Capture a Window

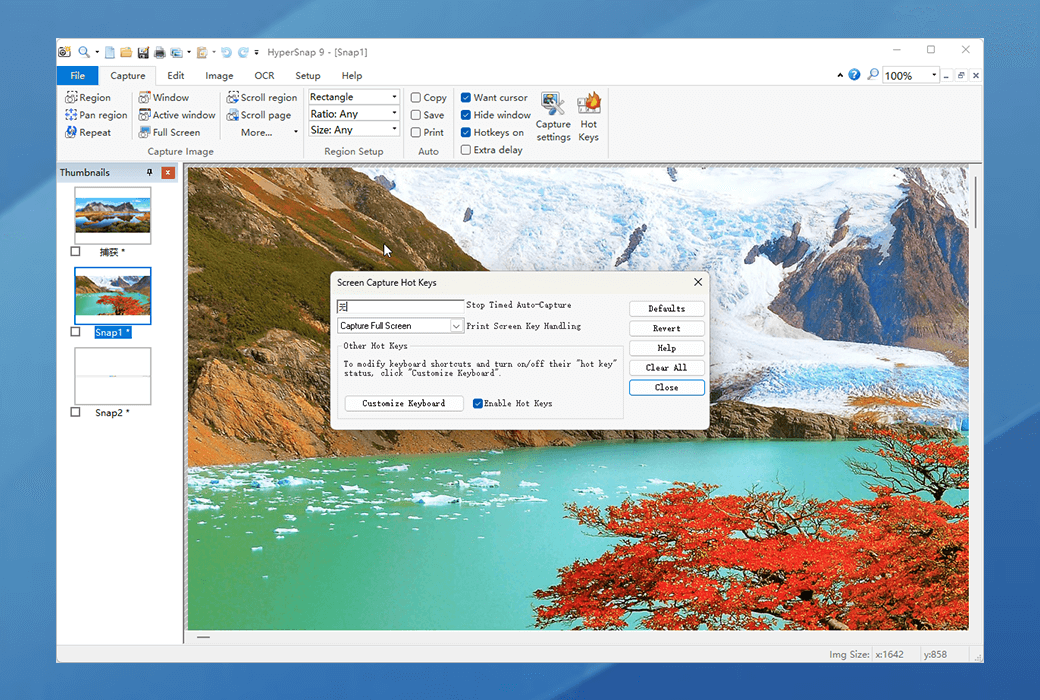(164, 98)
